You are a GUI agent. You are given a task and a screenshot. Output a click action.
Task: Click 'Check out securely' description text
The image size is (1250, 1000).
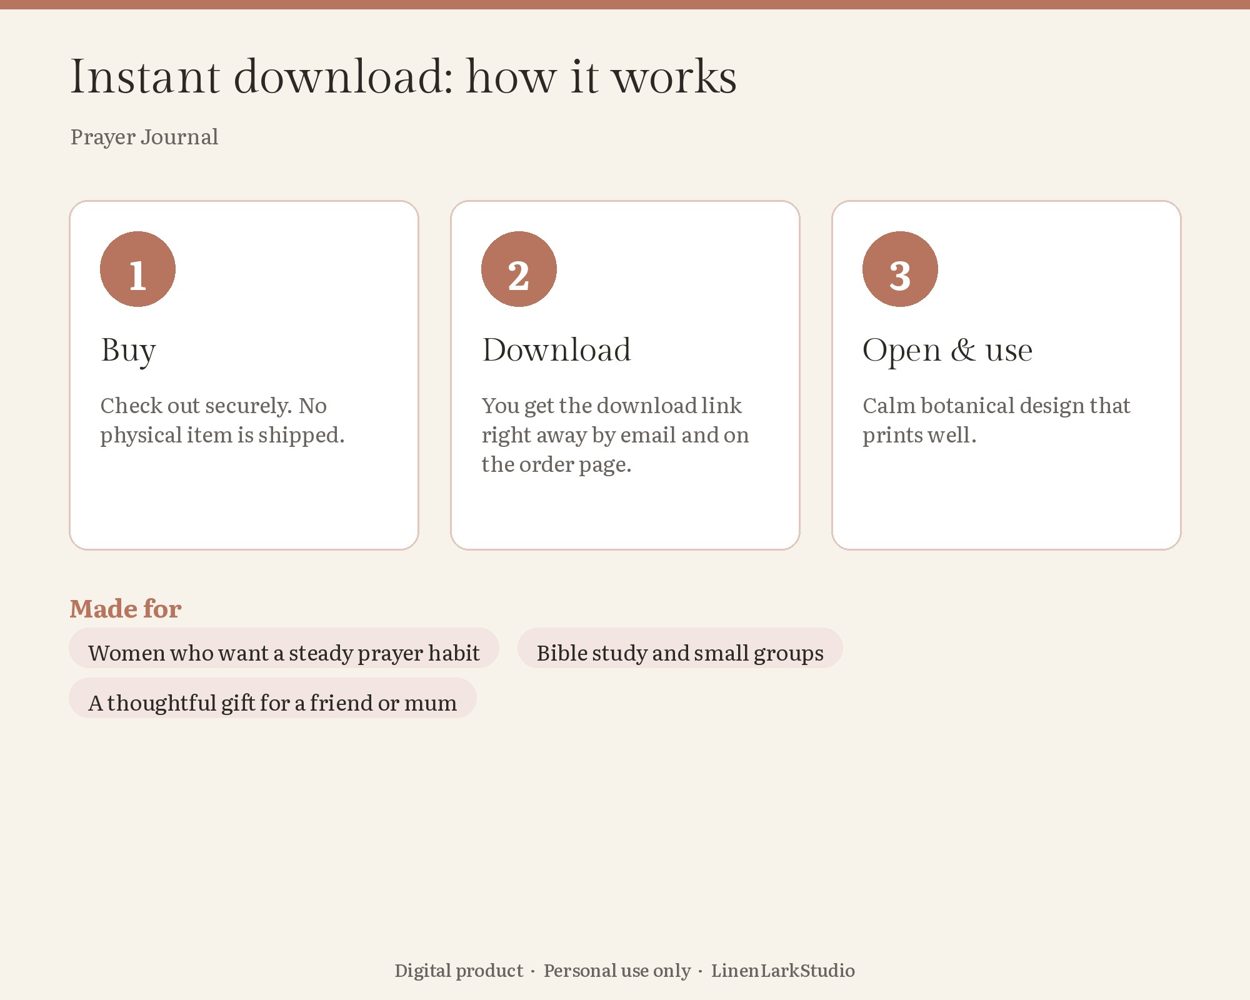pos(222,420)
